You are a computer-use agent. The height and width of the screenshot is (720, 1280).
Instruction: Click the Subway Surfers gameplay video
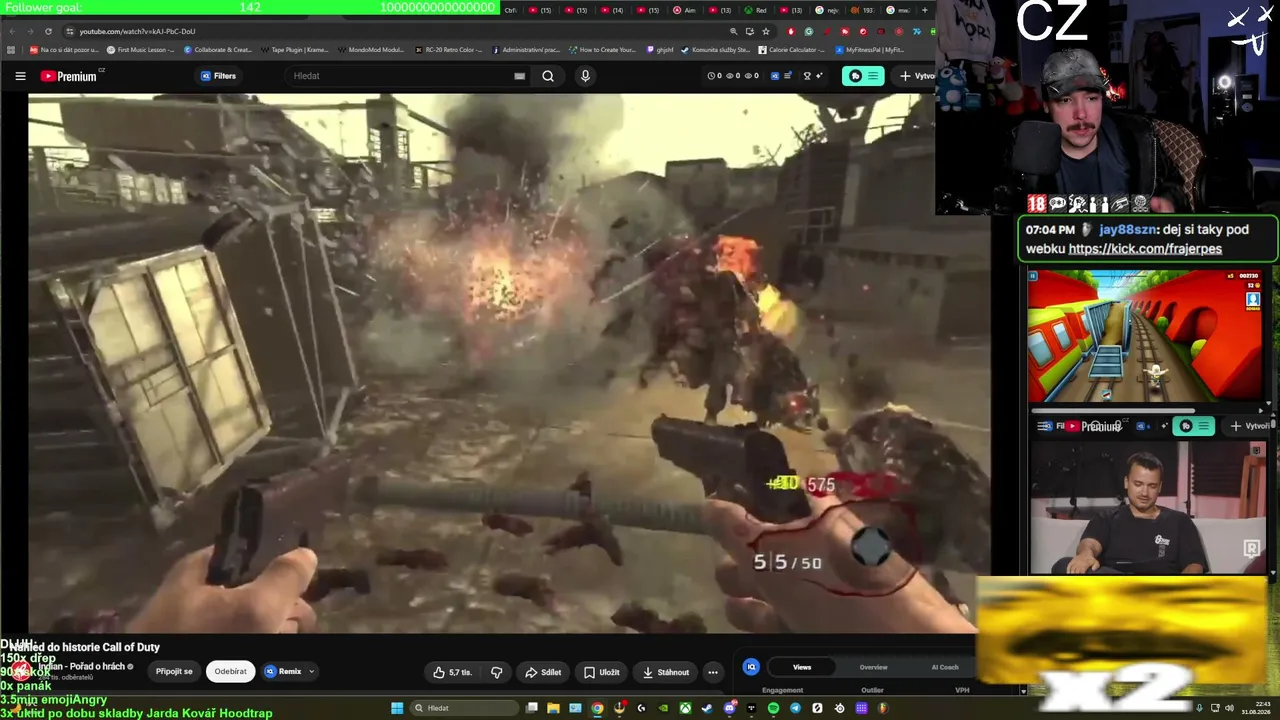pyautogui.click(x=1145, y=336)
